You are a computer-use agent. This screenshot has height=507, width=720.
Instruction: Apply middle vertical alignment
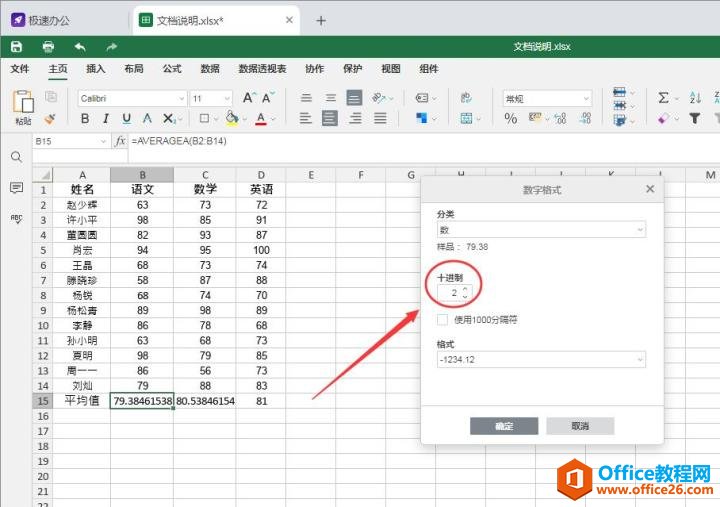[x=331, y=97]
